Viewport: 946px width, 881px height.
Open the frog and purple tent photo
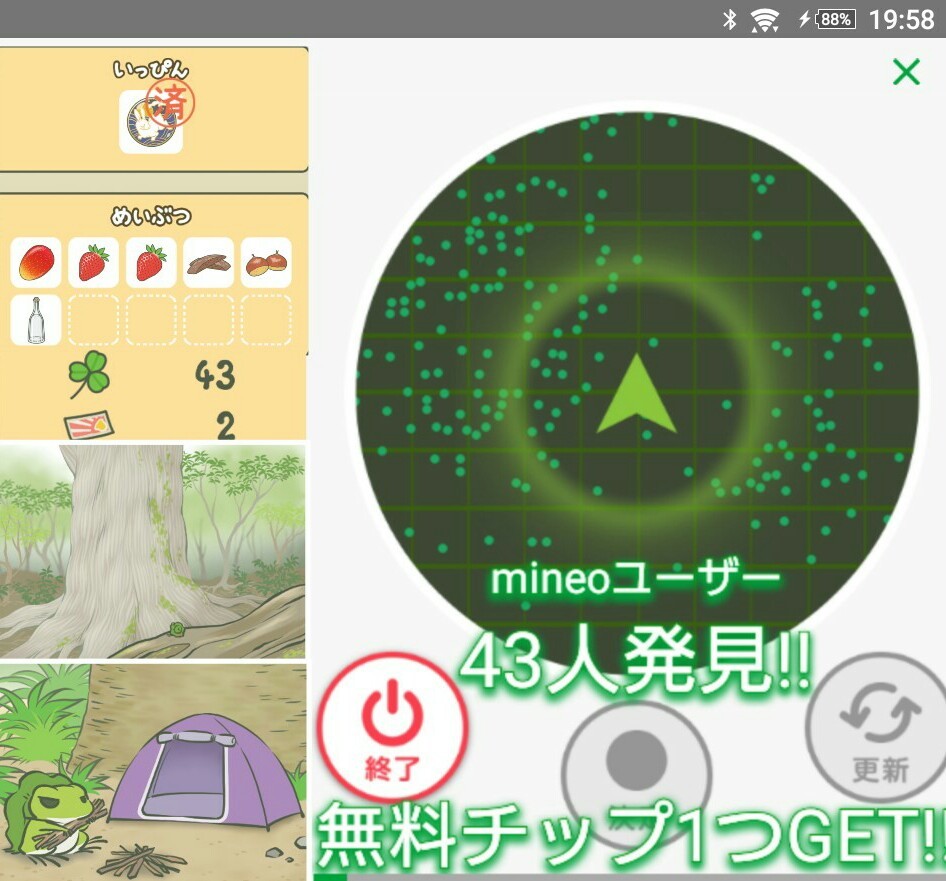coord(153,771)
